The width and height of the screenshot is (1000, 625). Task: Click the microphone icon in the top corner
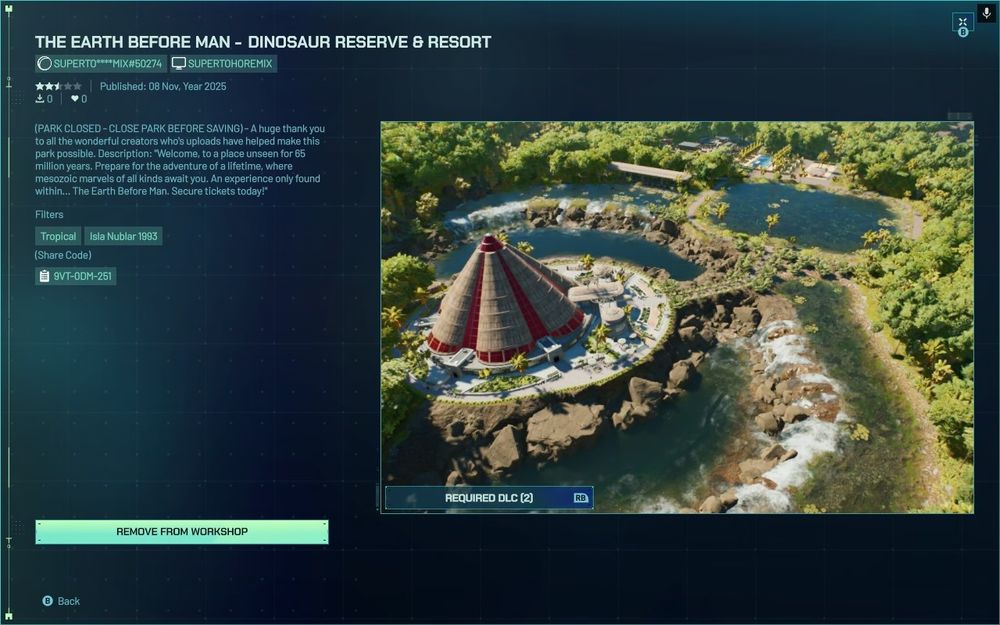(x=986, y=13)
